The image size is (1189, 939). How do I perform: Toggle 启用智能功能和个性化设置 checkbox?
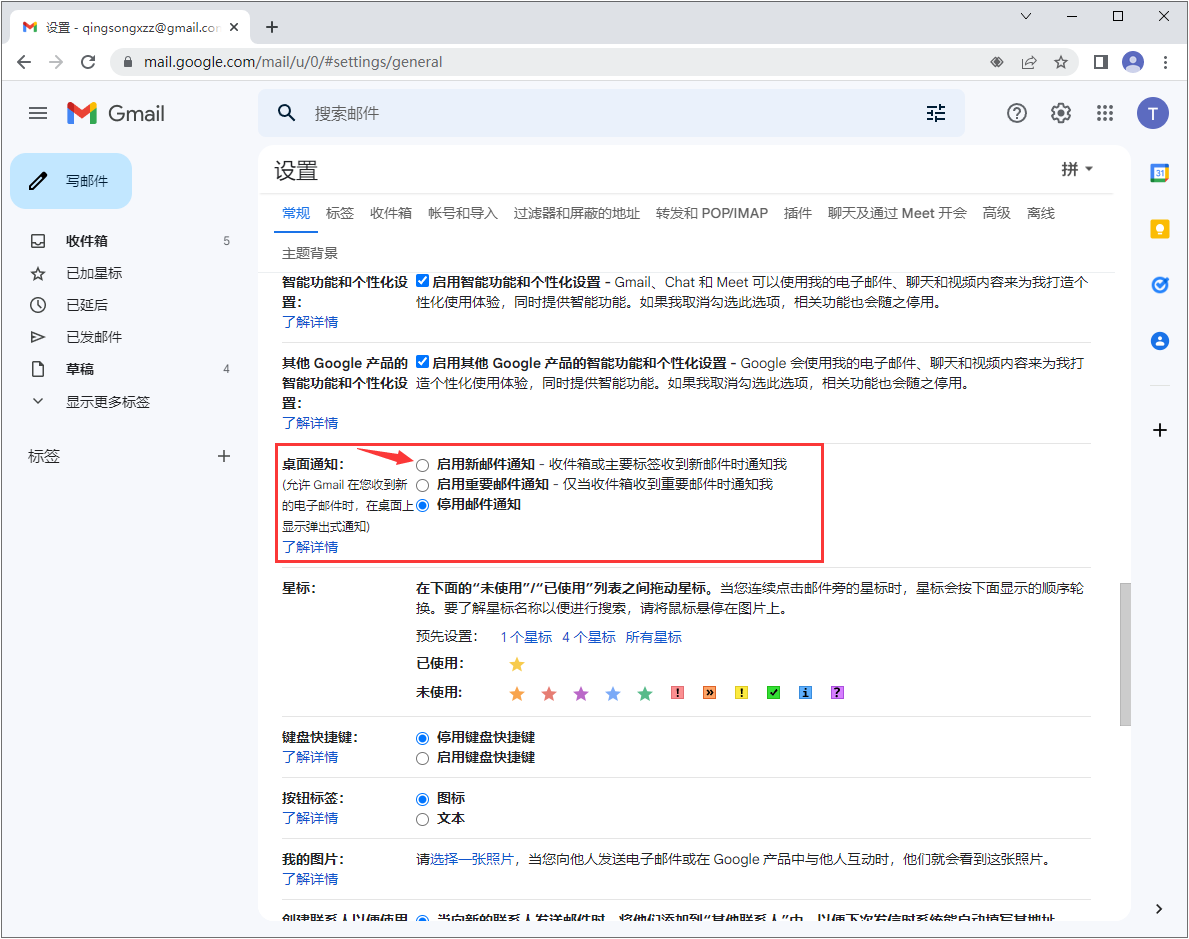point(422,281)
